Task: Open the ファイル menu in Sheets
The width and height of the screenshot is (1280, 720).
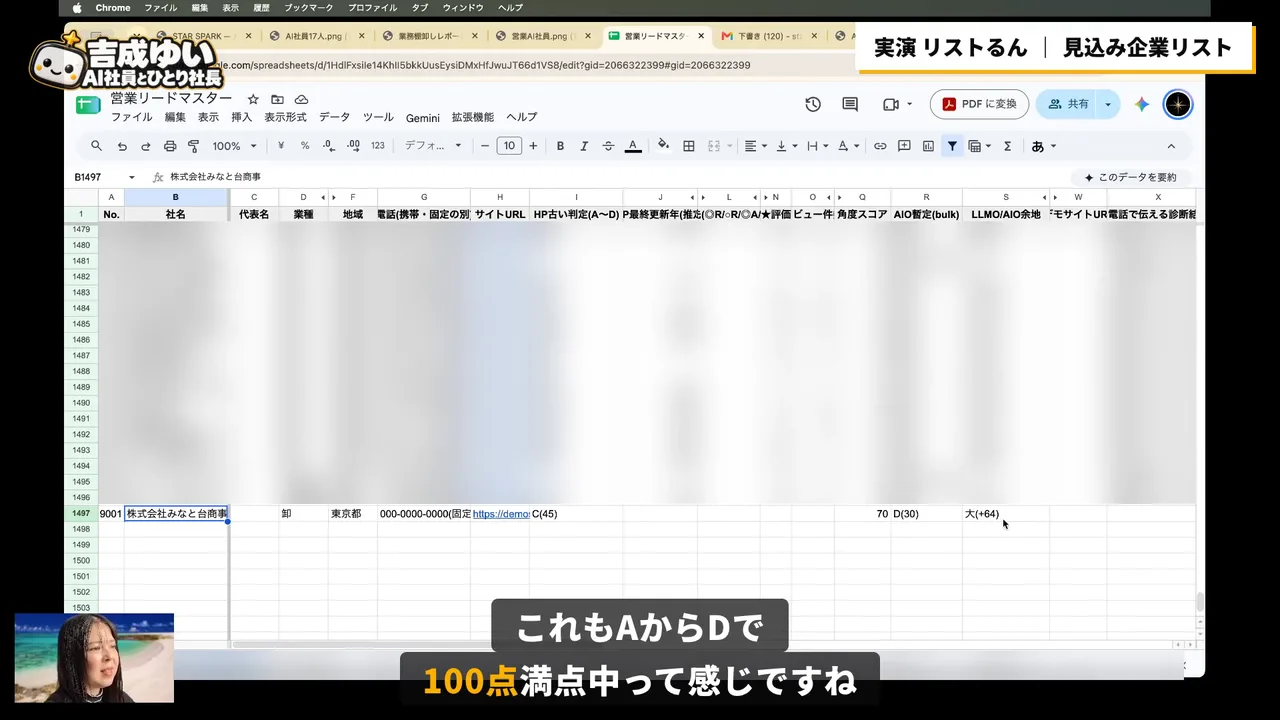Action: point(131,117)
